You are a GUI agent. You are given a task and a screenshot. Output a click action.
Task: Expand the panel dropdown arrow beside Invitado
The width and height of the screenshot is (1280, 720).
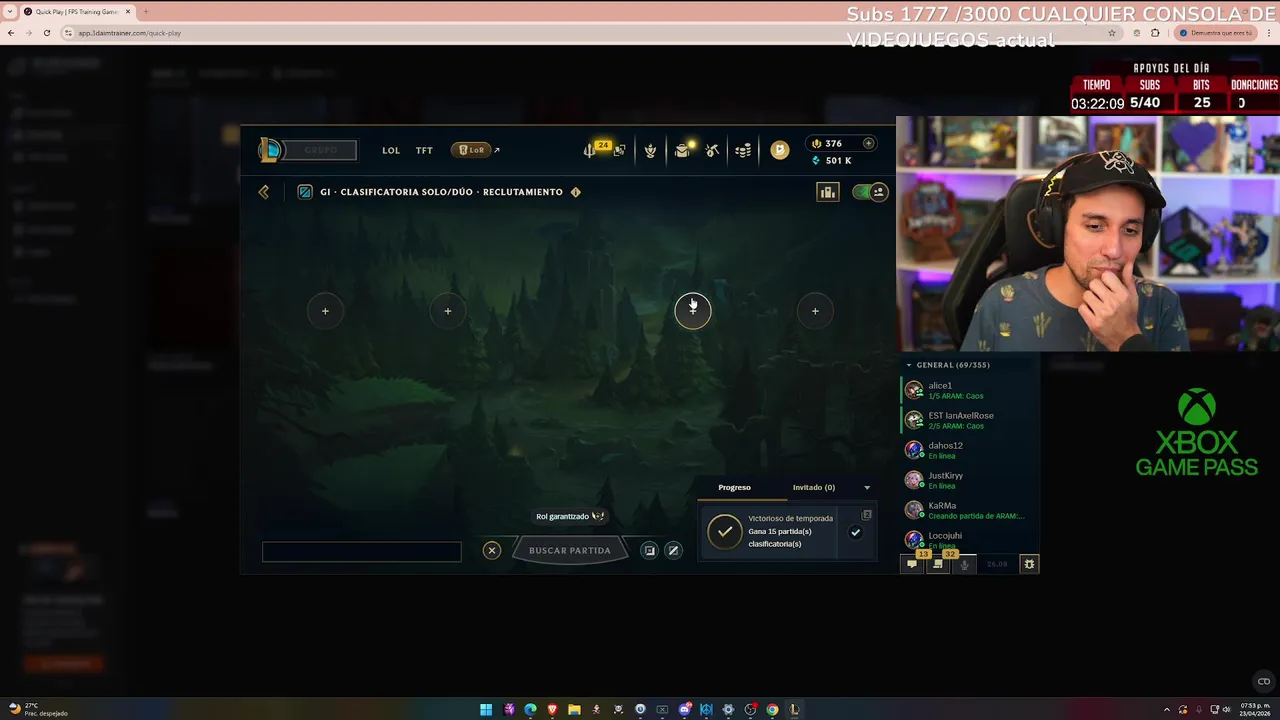point(867,488)
